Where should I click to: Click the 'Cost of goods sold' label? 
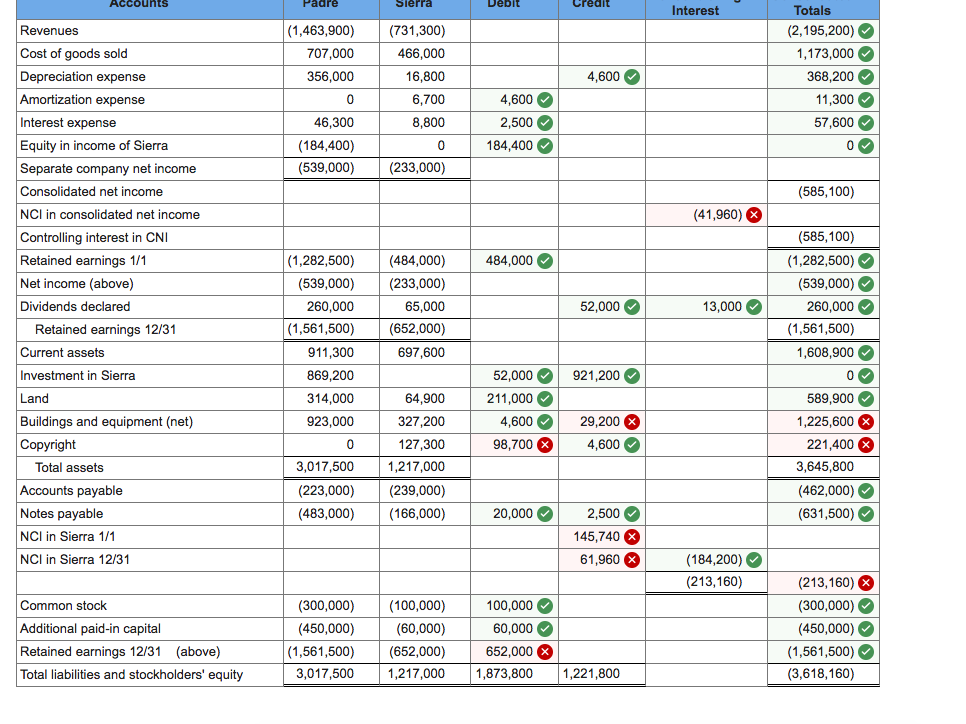[74, 54]
